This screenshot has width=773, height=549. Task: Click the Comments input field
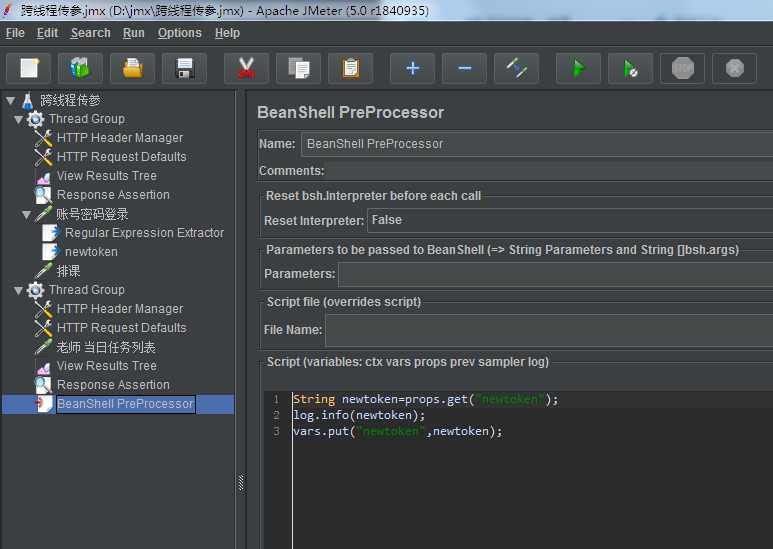click(550, 171)
